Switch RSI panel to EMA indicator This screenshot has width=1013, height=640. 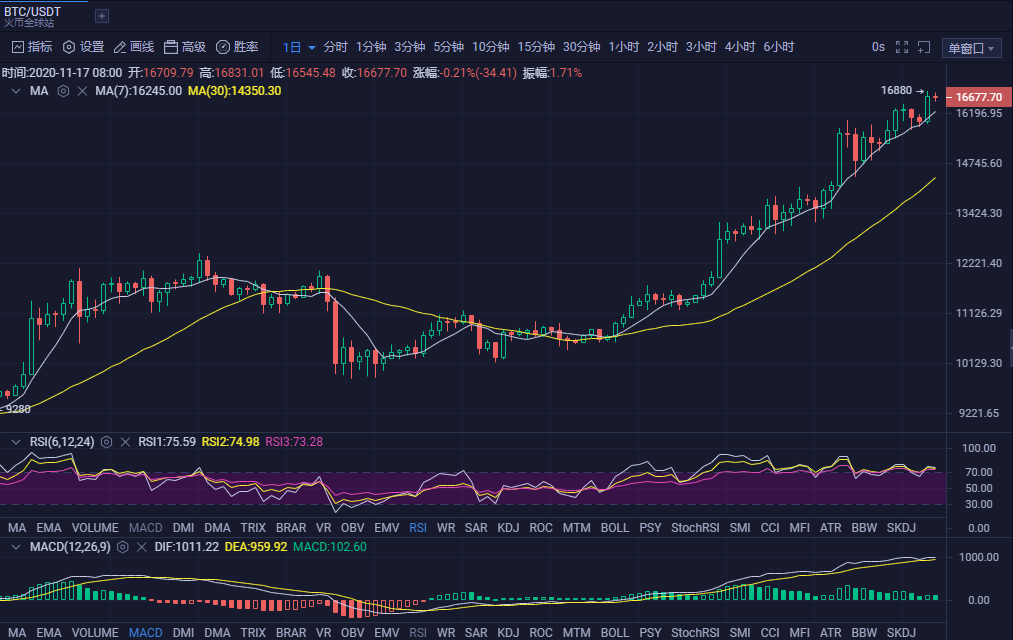[x=49, y=528]
